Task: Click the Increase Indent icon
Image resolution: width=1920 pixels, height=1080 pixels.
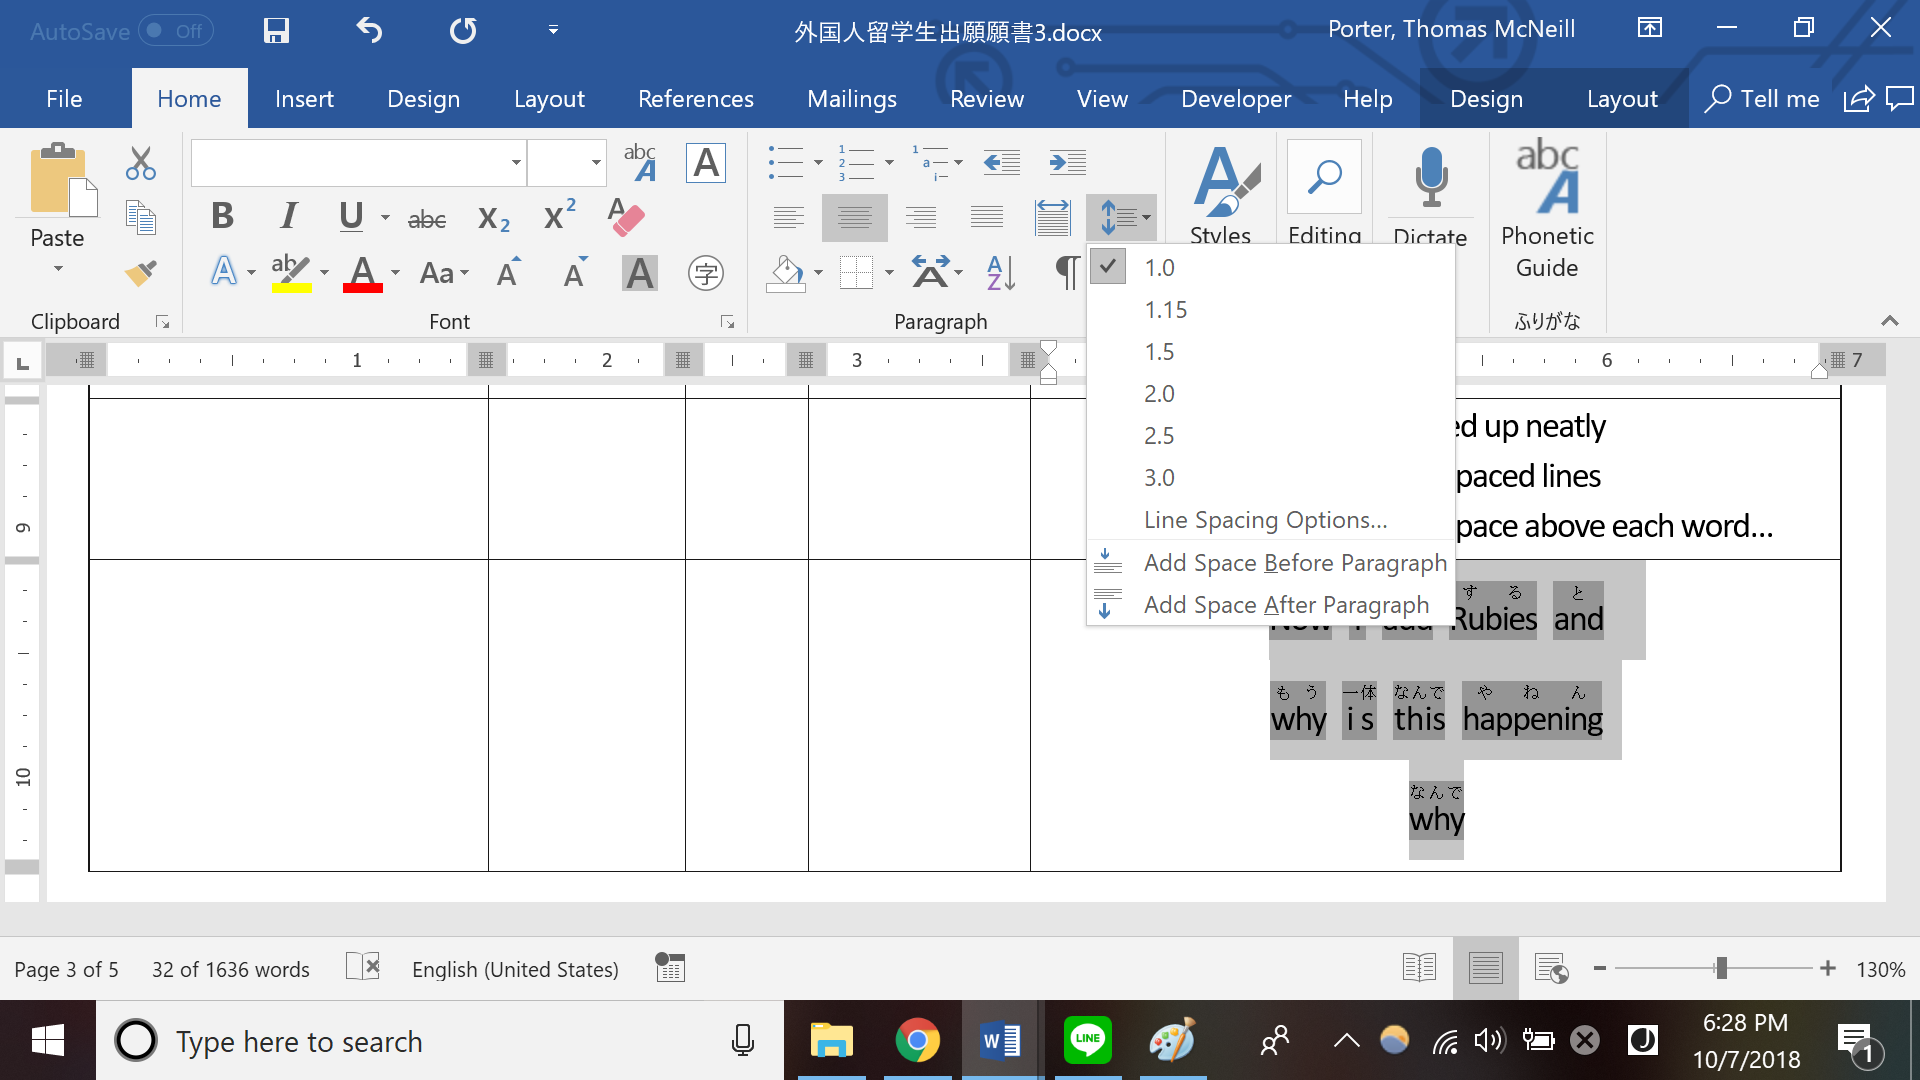Action: point(1067,162)
